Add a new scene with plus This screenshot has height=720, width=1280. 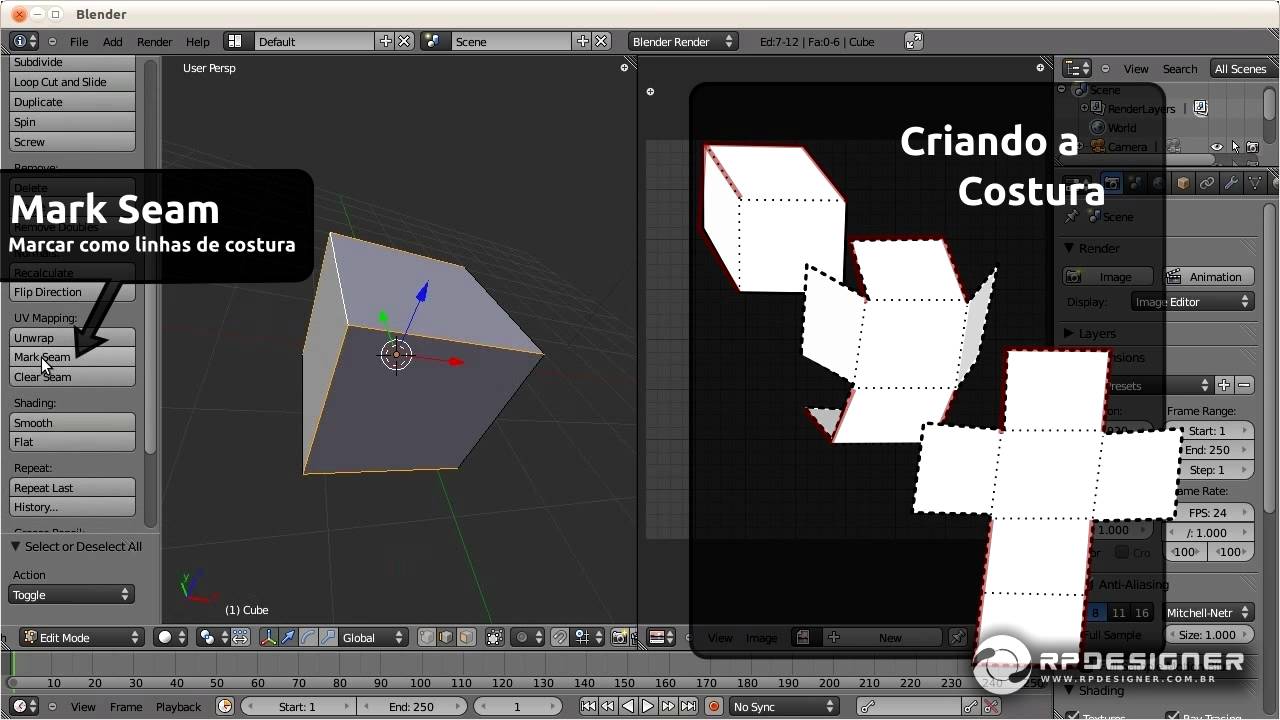click(x=583, y=41)
